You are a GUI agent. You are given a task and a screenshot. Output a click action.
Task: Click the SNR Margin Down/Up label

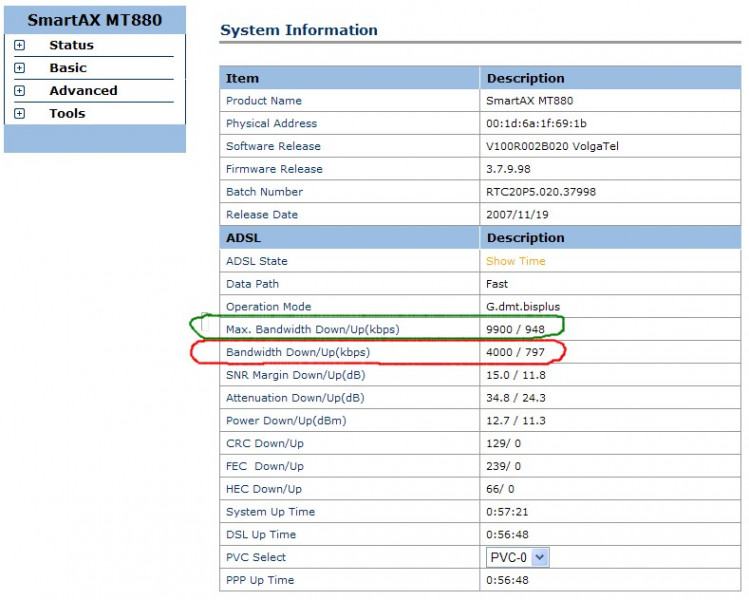pyautogui.click(x=295, y=375)
